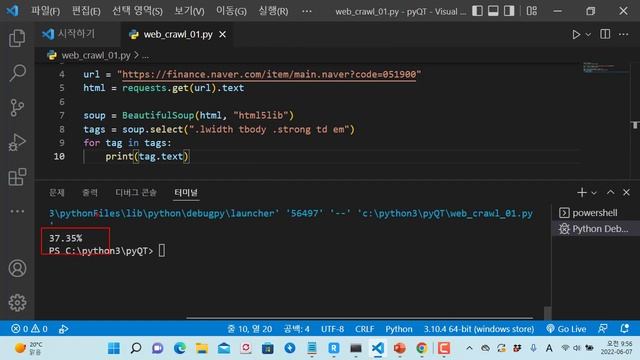
Task: Start Go Live server
Action: 566,329
